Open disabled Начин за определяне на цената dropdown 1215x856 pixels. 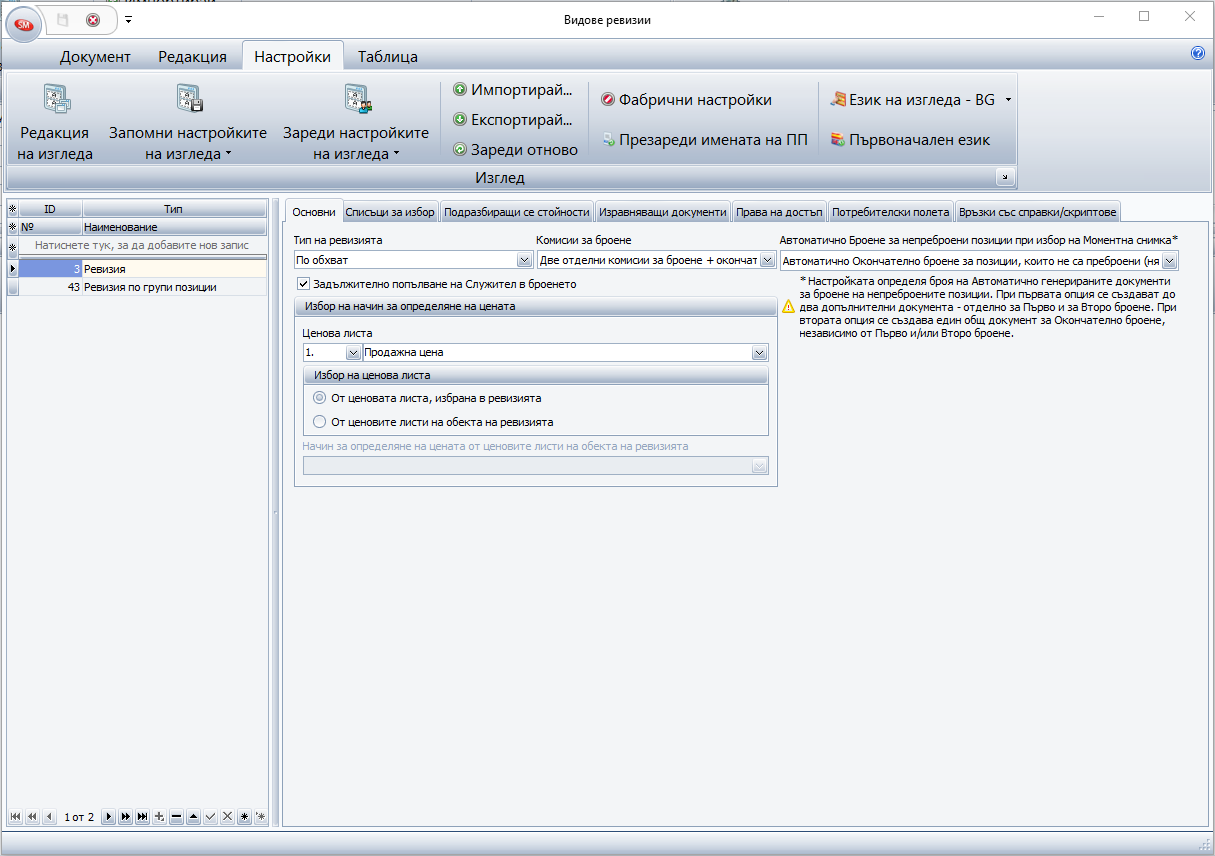[760, 465]
